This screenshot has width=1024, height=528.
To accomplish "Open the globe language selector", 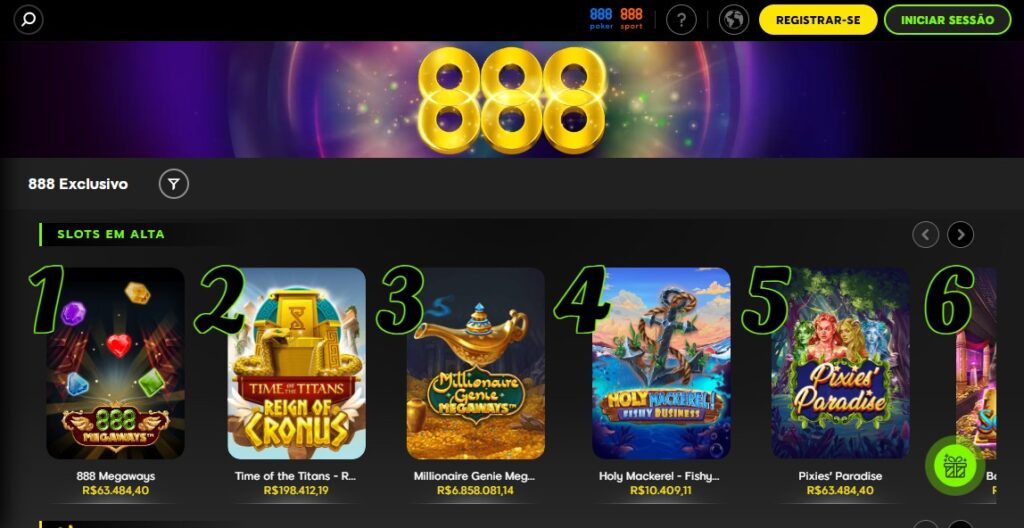I will tap(734, 20).
